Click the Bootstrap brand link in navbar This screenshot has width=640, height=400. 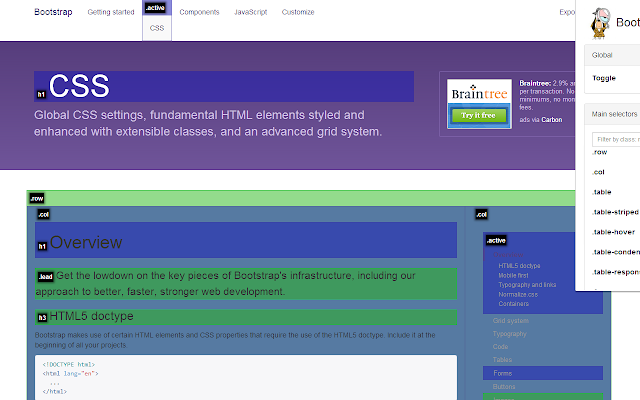tap(53, 12)
